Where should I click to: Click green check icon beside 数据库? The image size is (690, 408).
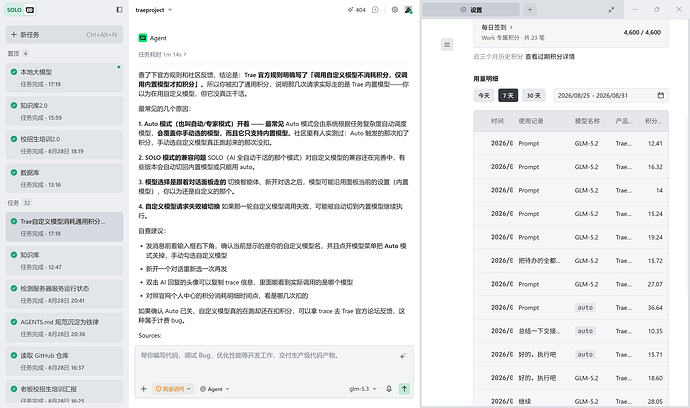[14, 172]
